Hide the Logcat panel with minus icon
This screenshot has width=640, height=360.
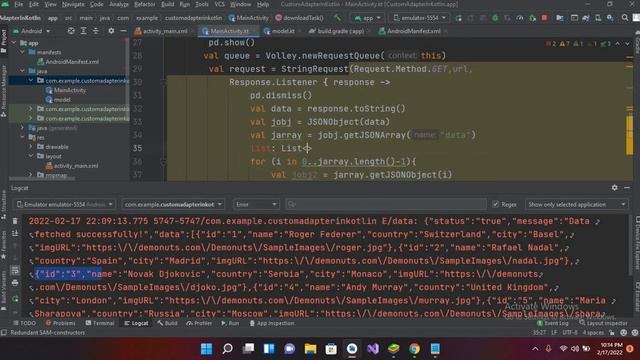(x=627, y=188)
